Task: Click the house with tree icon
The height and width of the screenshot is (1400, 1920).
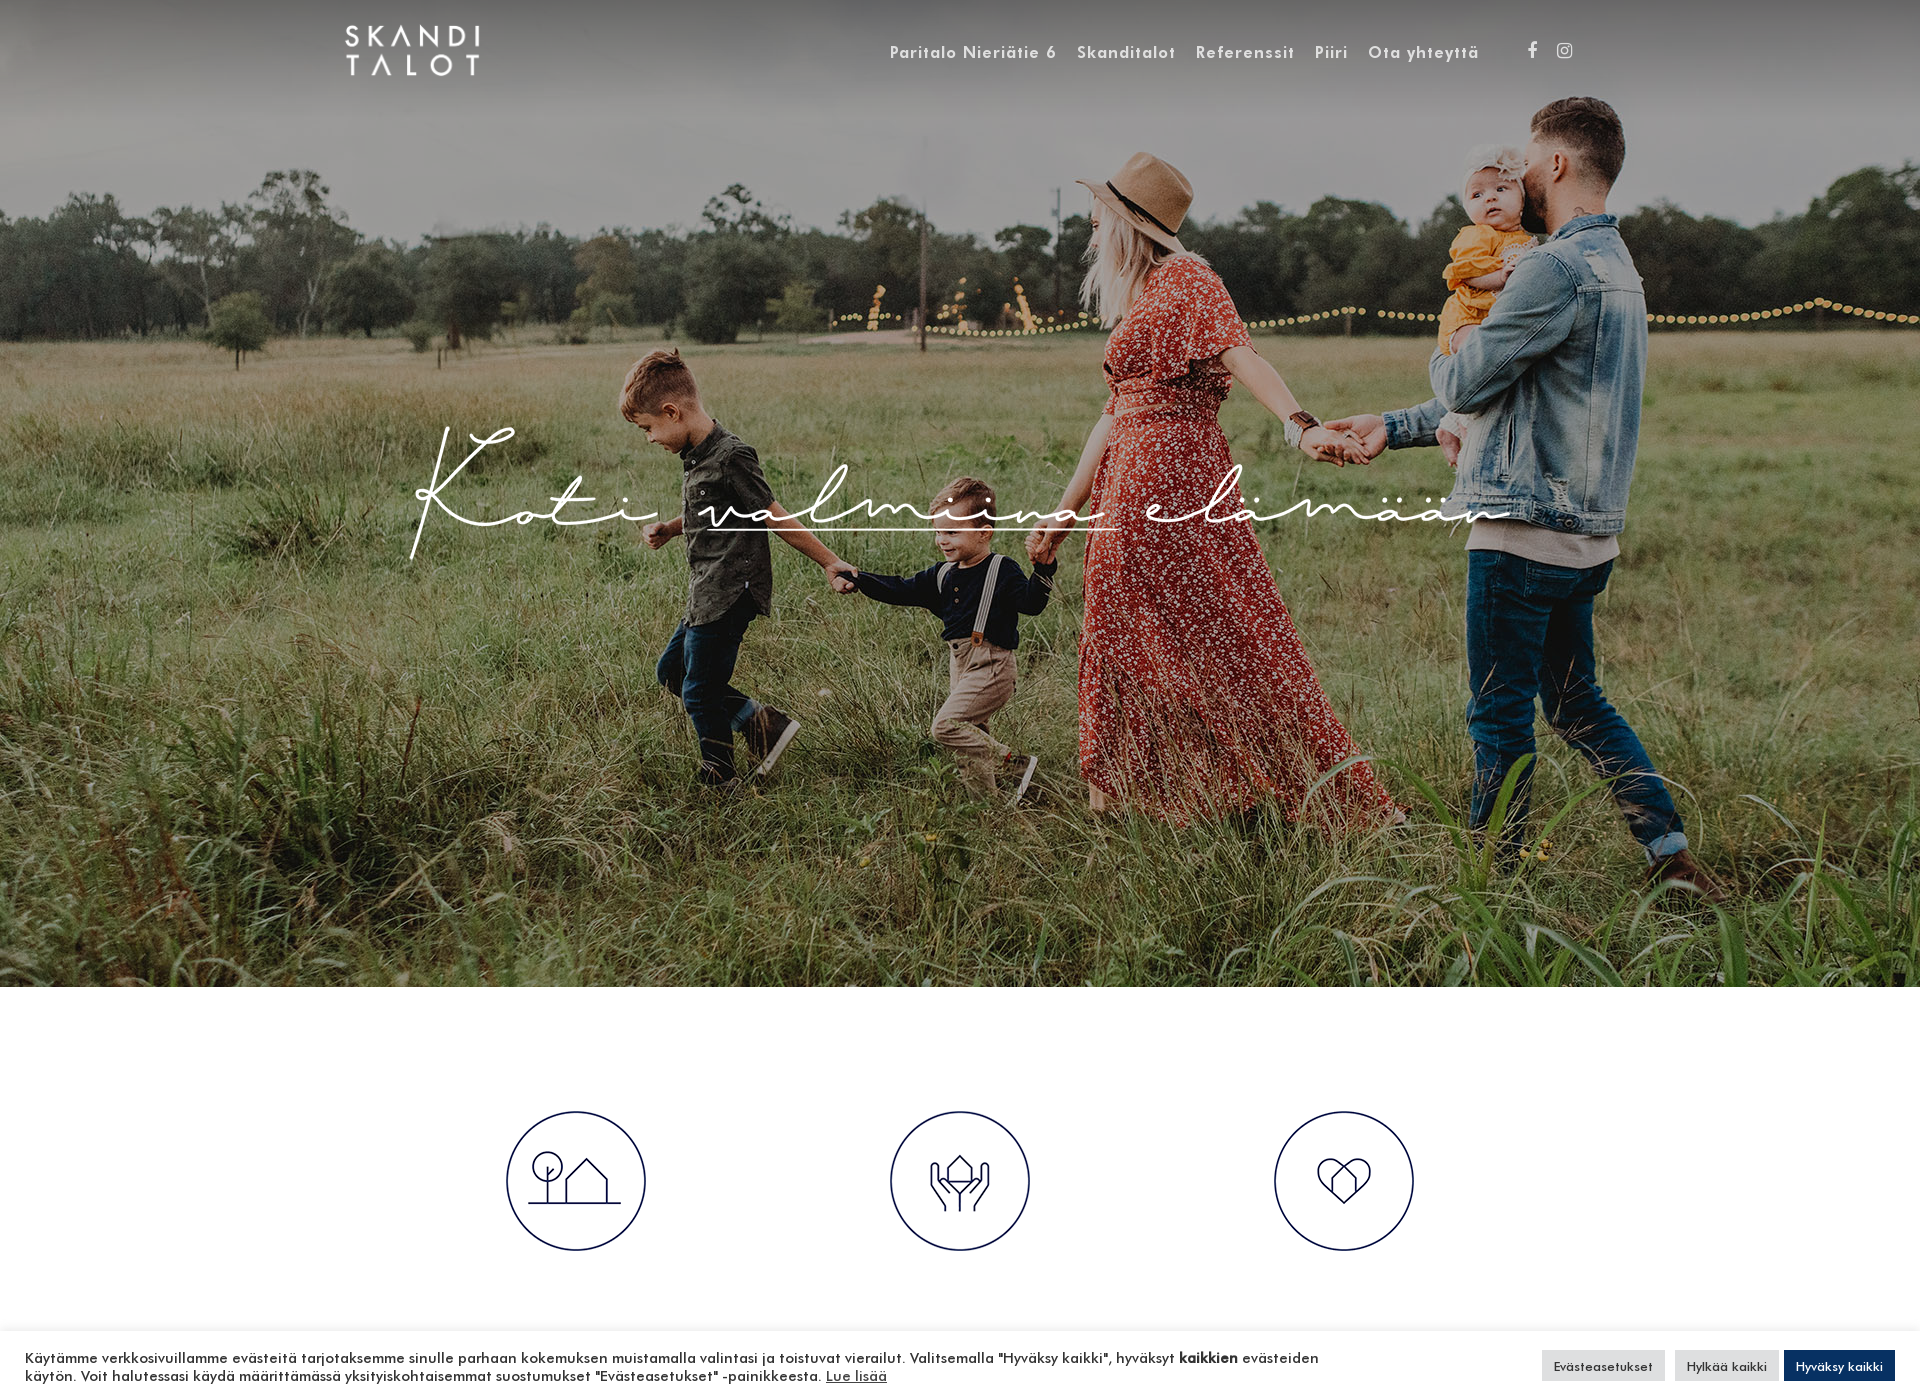Action: (574, 1181)
